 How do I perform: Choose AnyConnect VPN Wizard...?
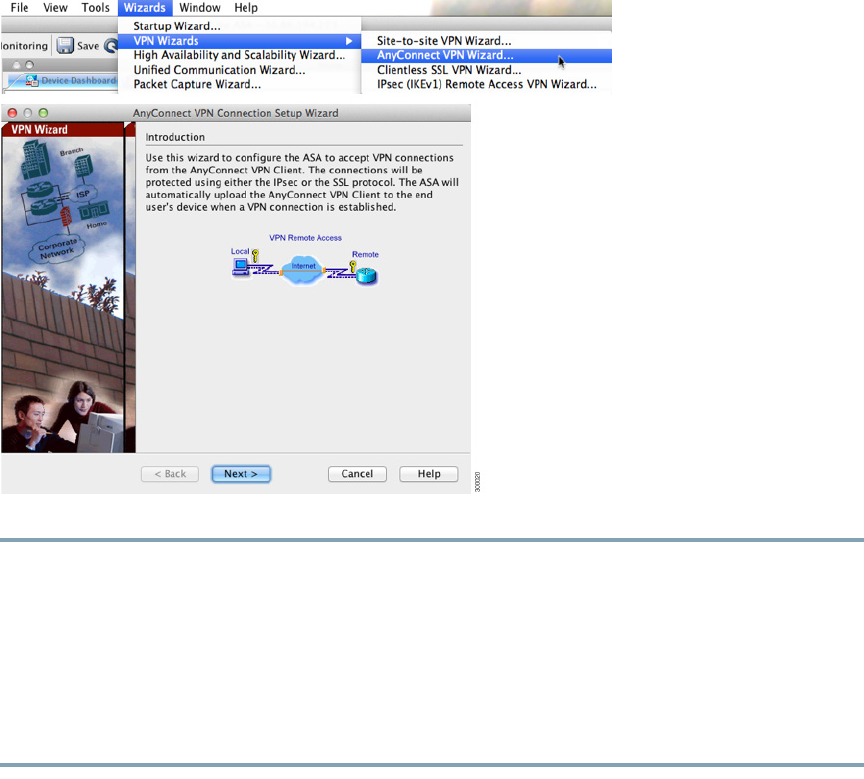click(487, 55)
